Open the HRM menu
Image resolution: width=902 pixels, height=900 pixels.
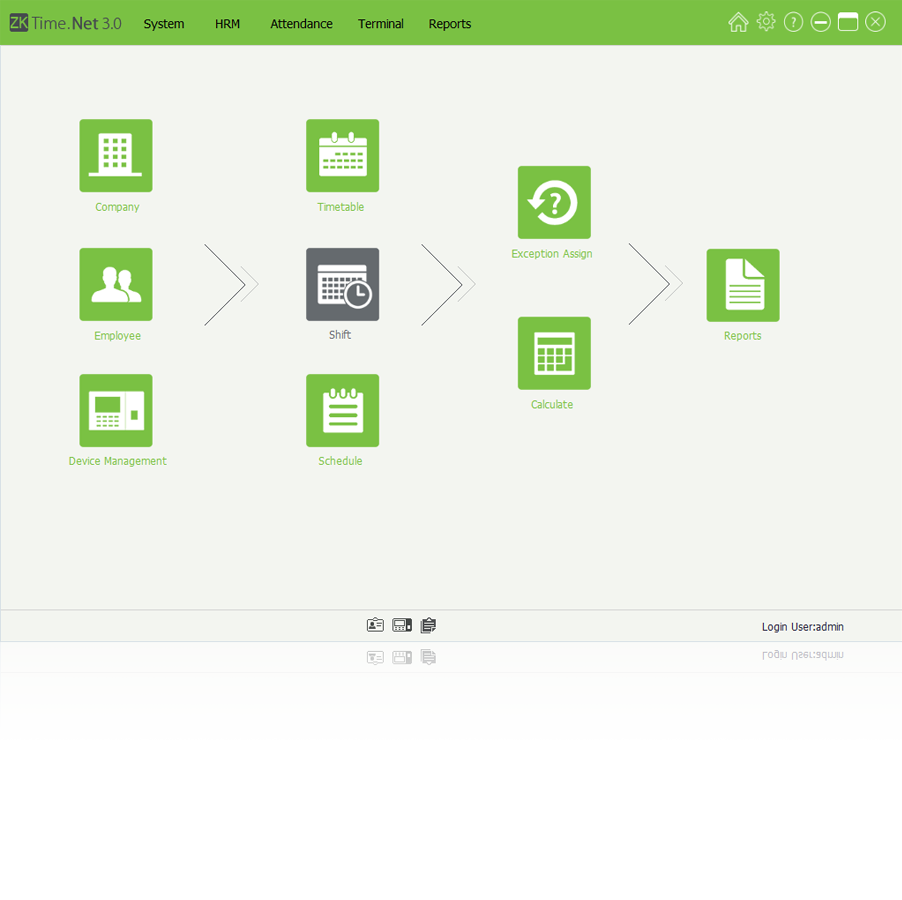click(x=227, y=24)
